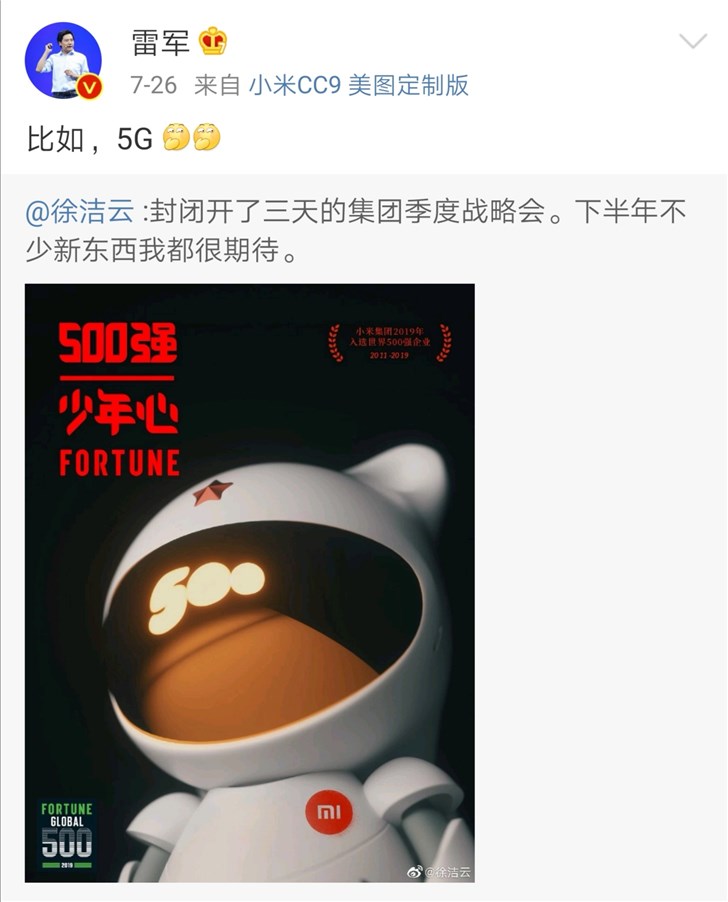Open the 雷军 username link
The height and width of the screenshot is (902, 728).
pyautogui.click(x=160, y=42)
